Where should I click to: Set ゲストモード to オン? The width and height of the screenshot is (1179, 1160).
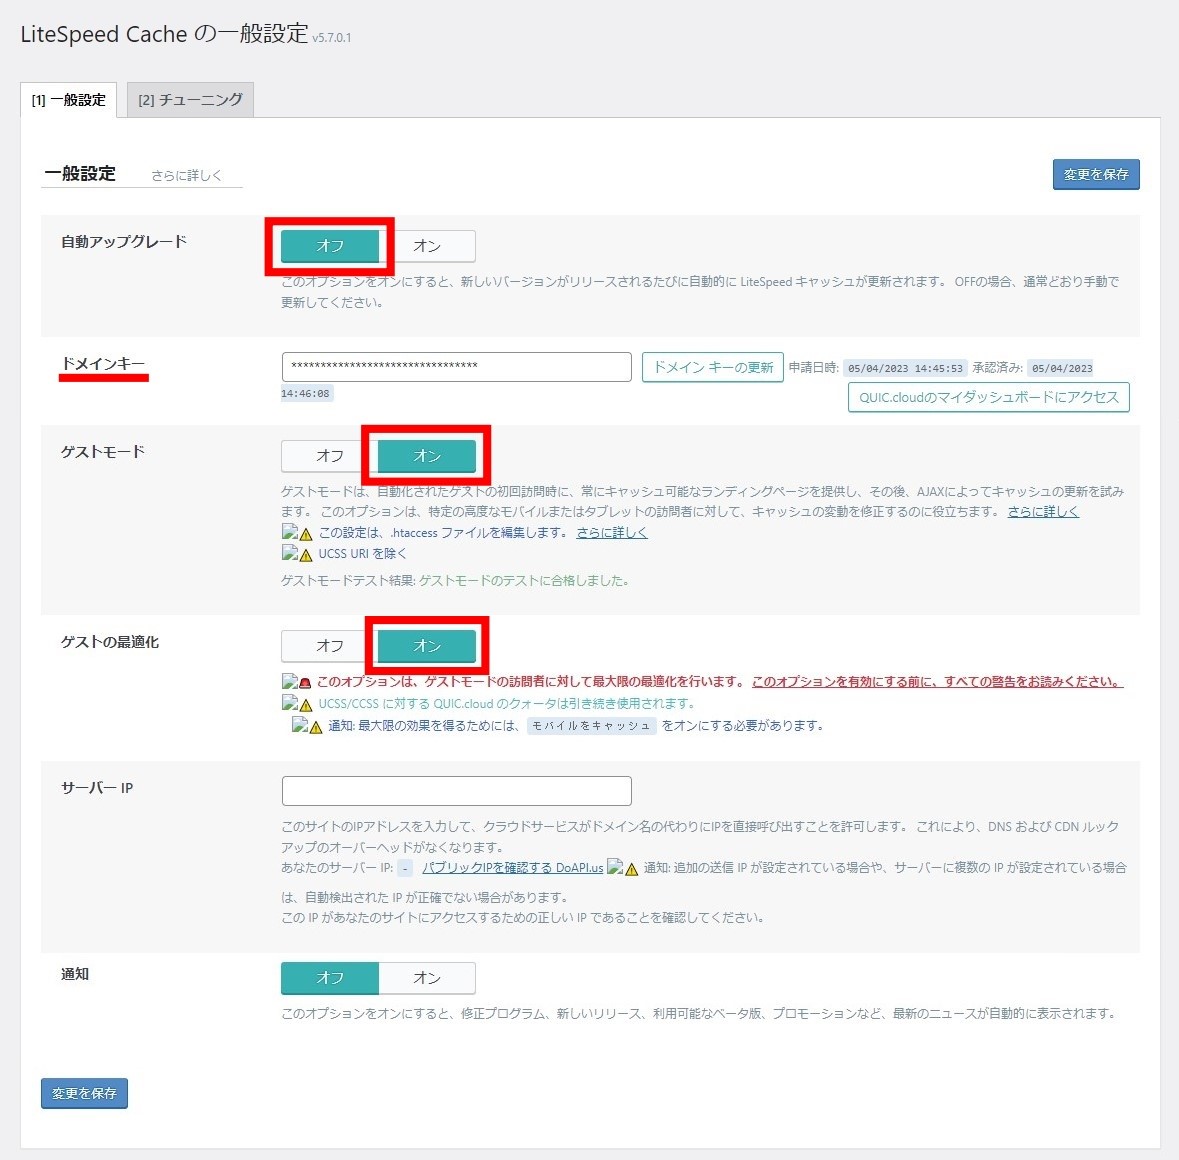[x=427, y=456]
